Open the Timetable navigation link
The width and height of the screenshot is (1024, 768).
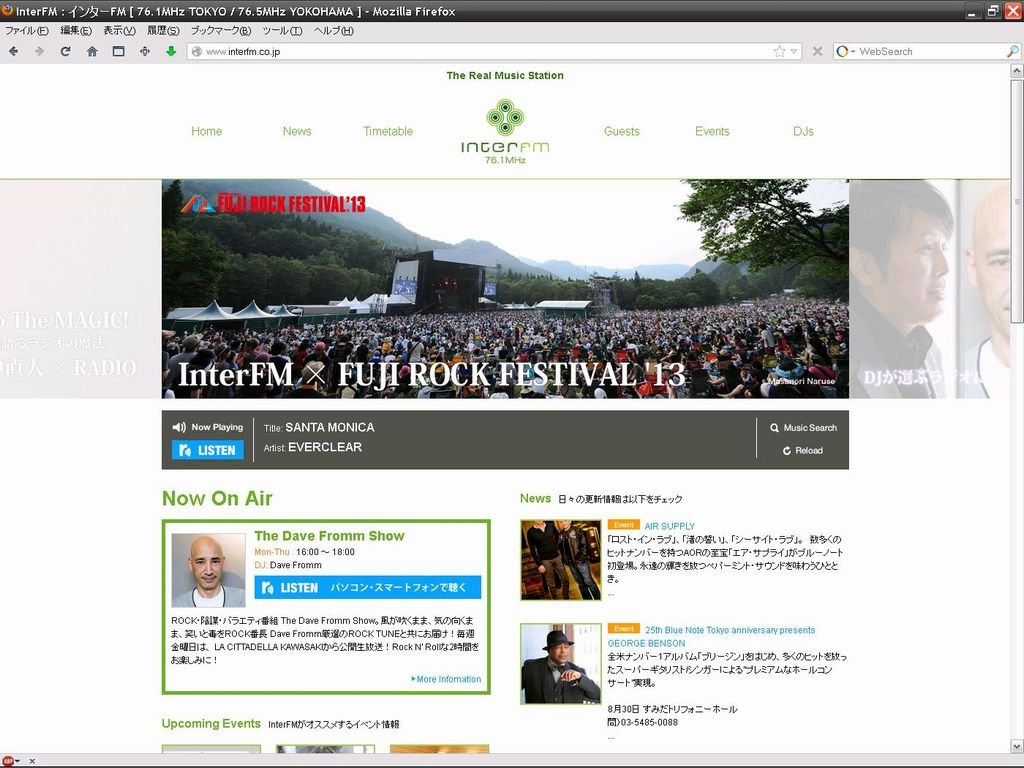388,131
